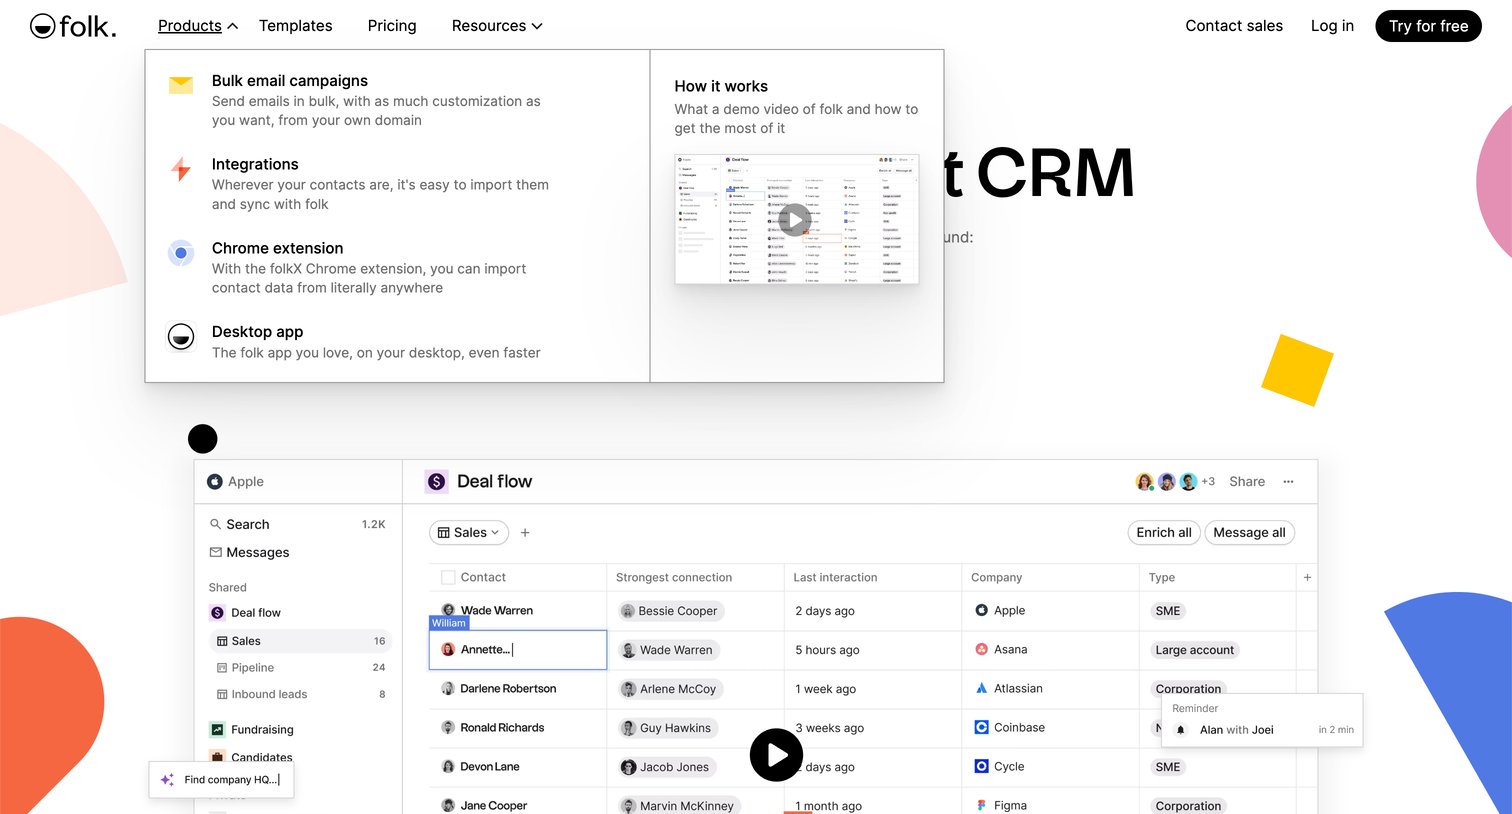Image resolution: width=1512 pixels, height=814 pixels.
Task: Click the Jacob Jones connection chip
Action: point(667,767)
